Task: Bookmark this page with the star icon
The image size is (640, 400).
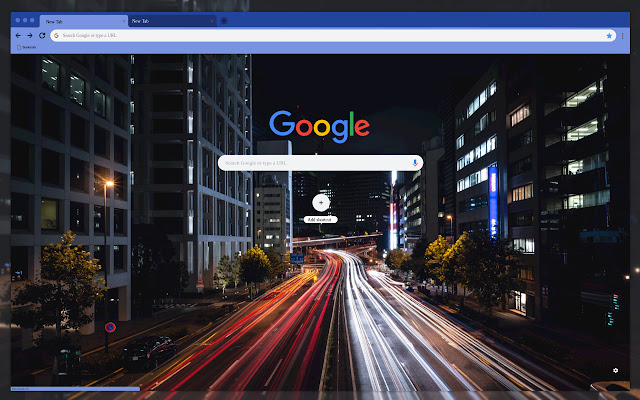Action: pos(609,36)
